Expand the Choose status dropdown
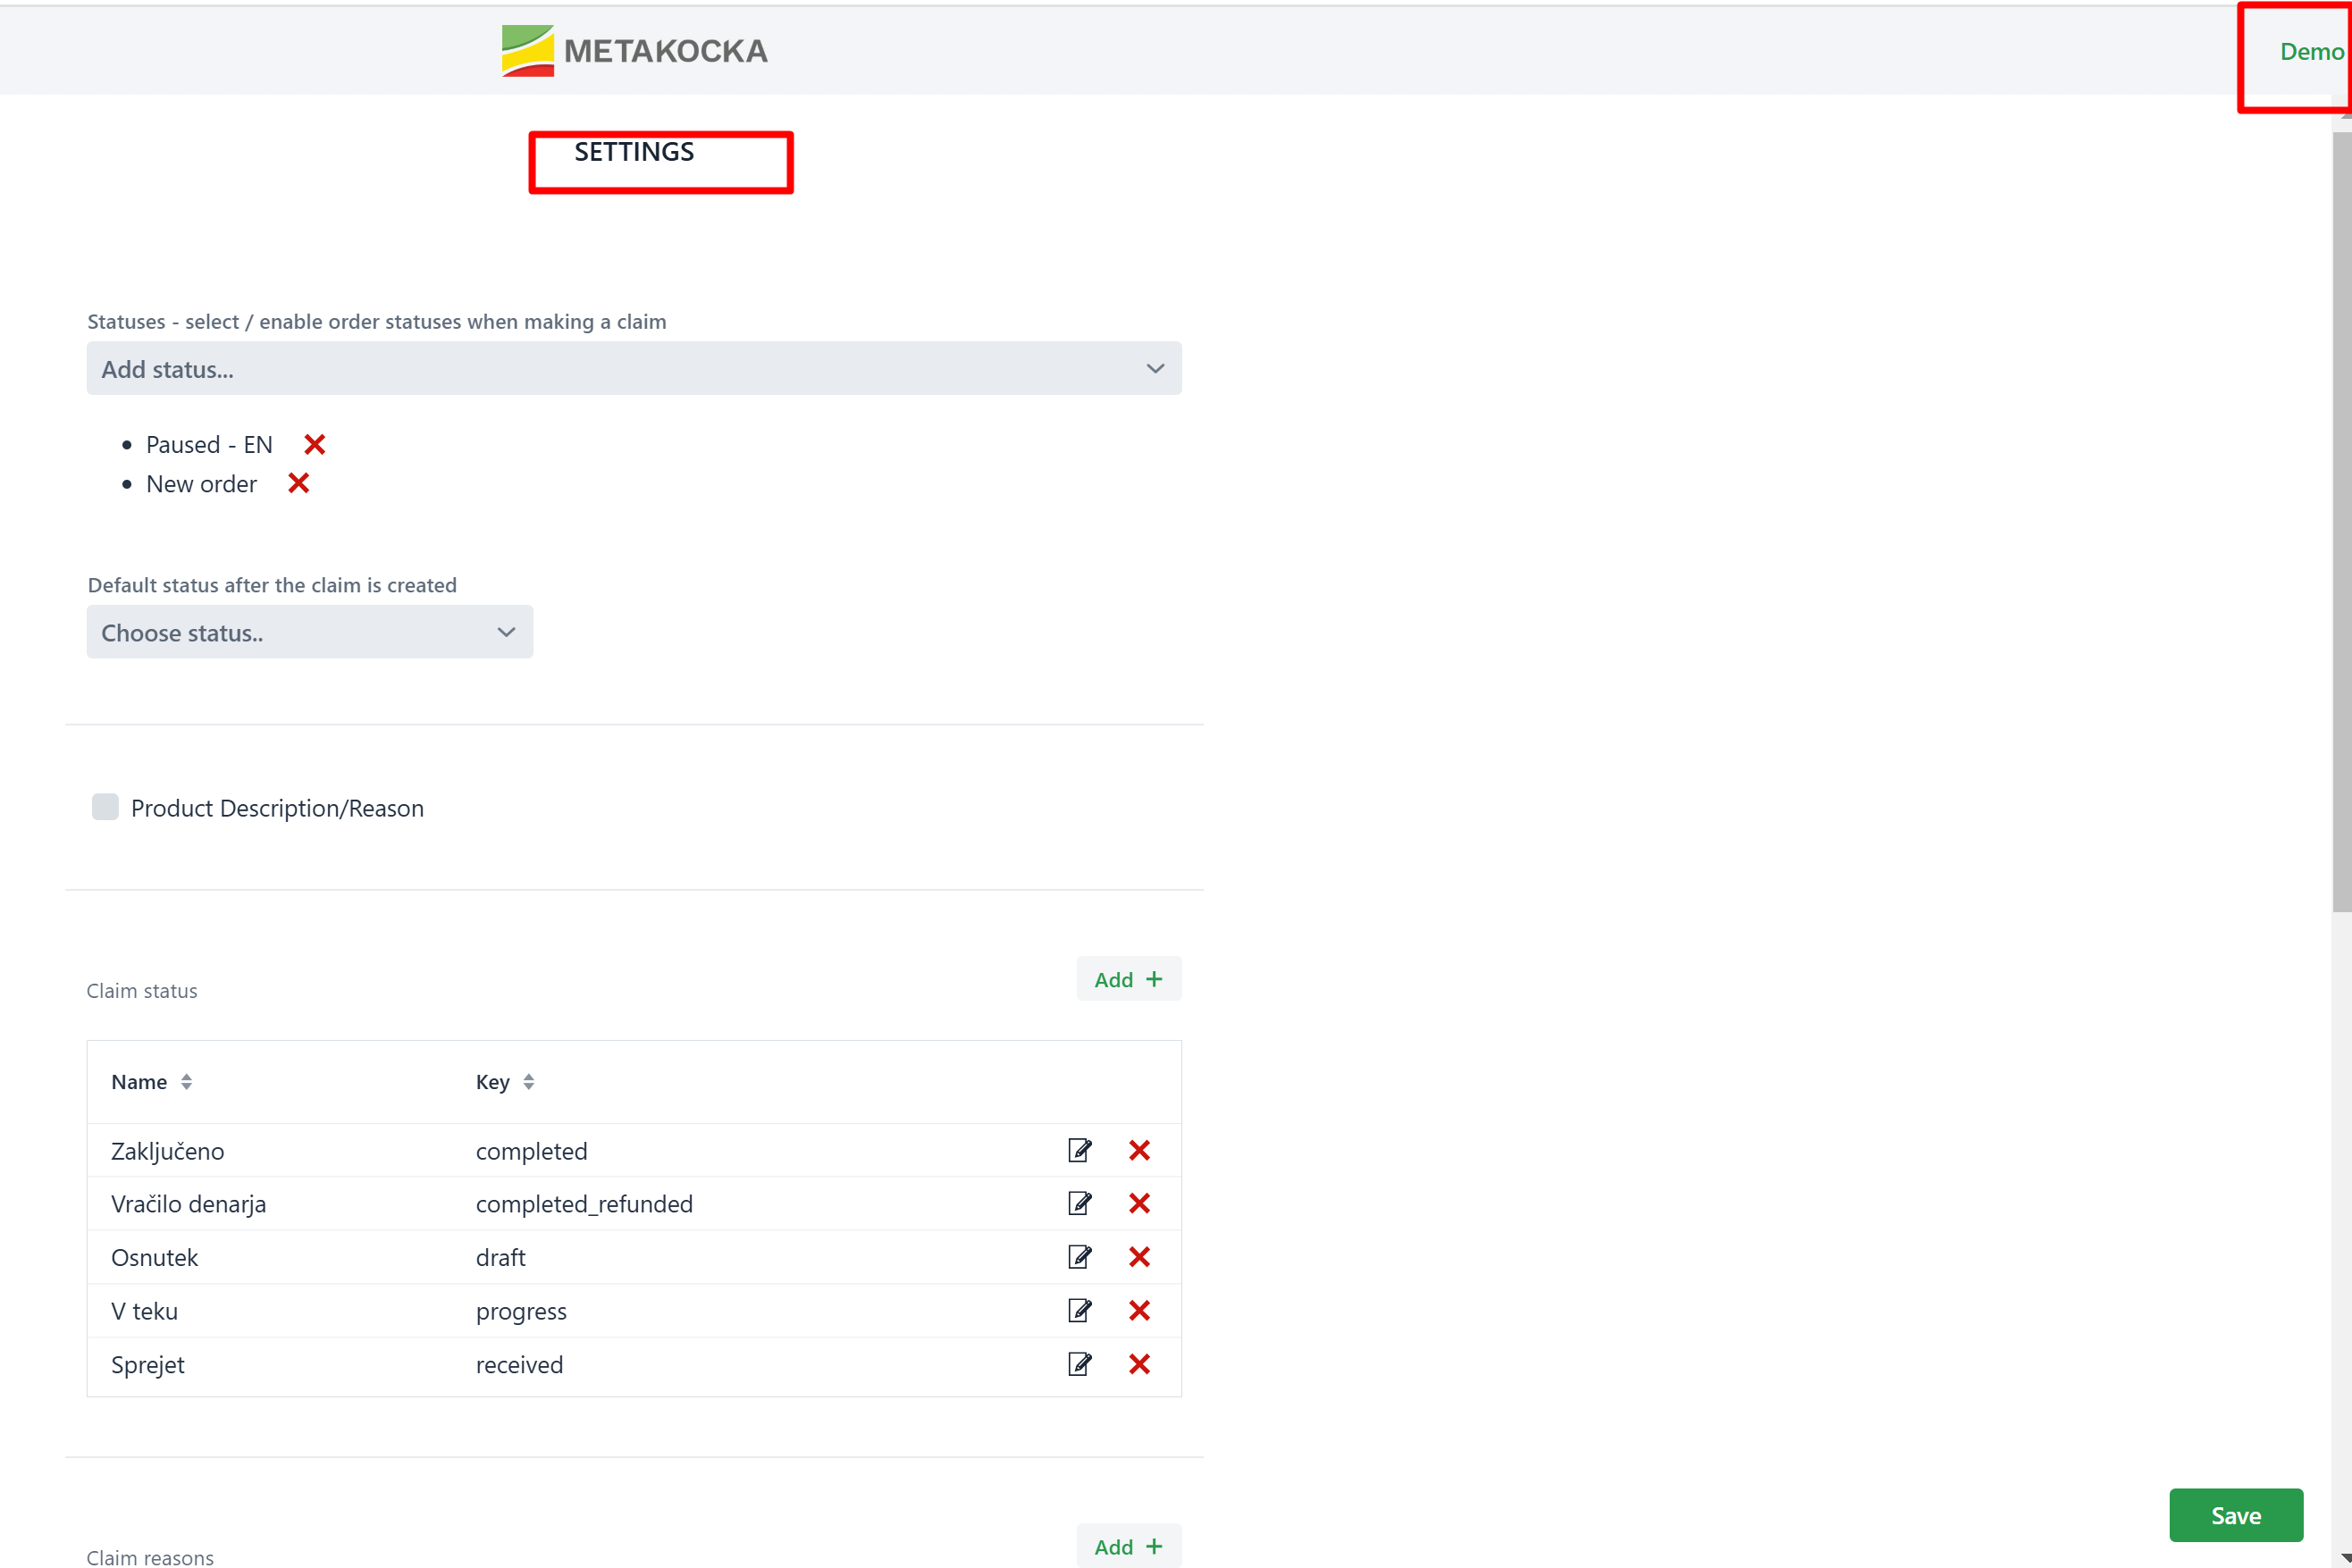The width and height of the screenshot is (2352, 1568). point(309,632)
